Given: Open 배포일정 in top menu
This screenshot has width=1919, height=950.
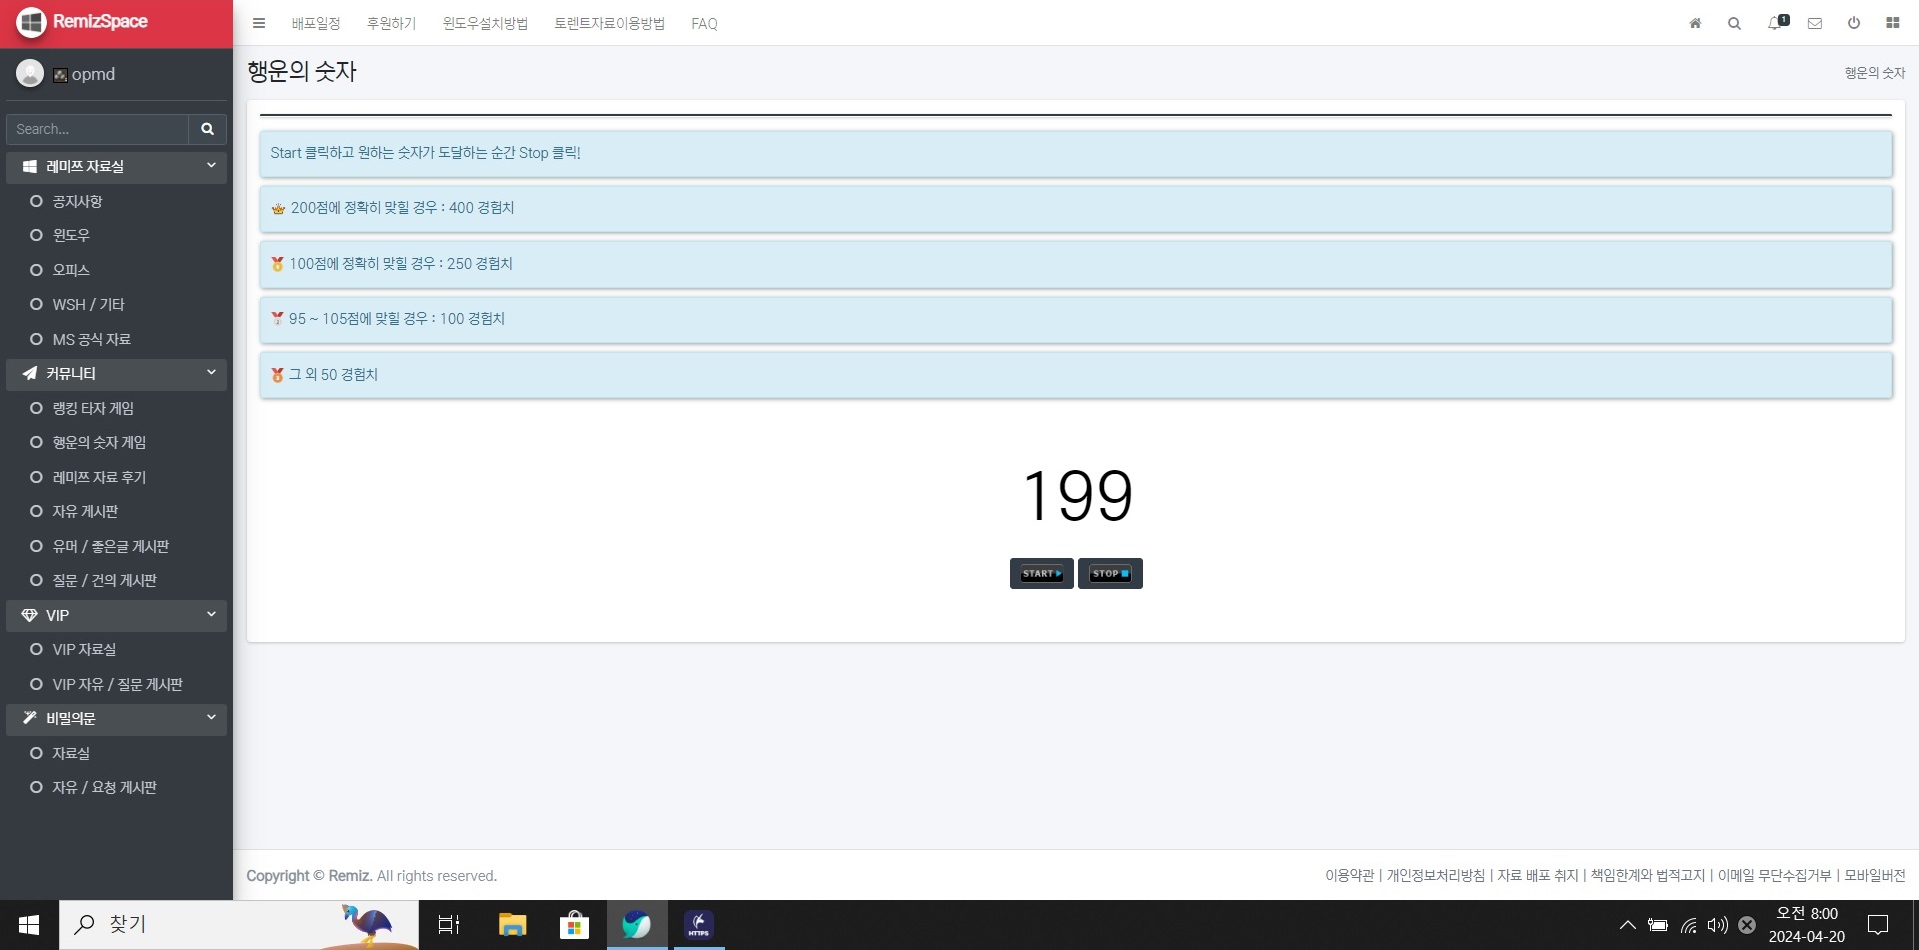Looking at the screenshot, I should [315, 23].
